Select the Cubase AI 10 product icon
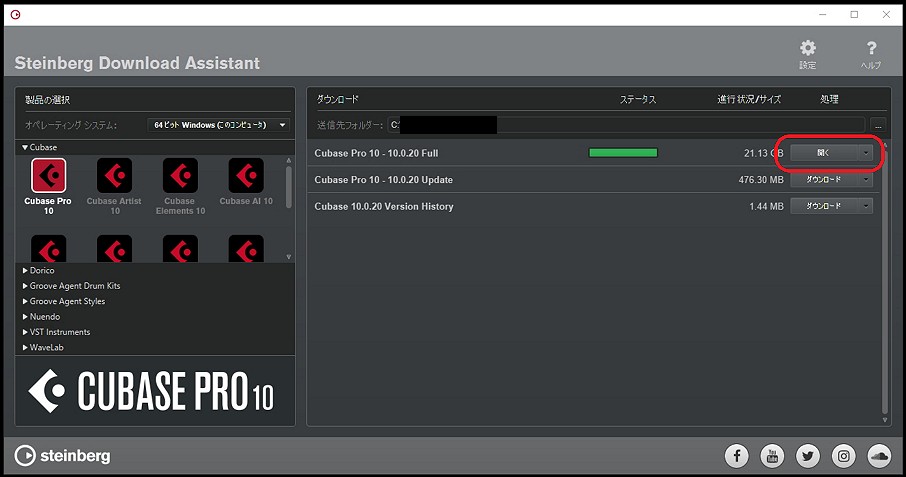 (x=246, y=175)
